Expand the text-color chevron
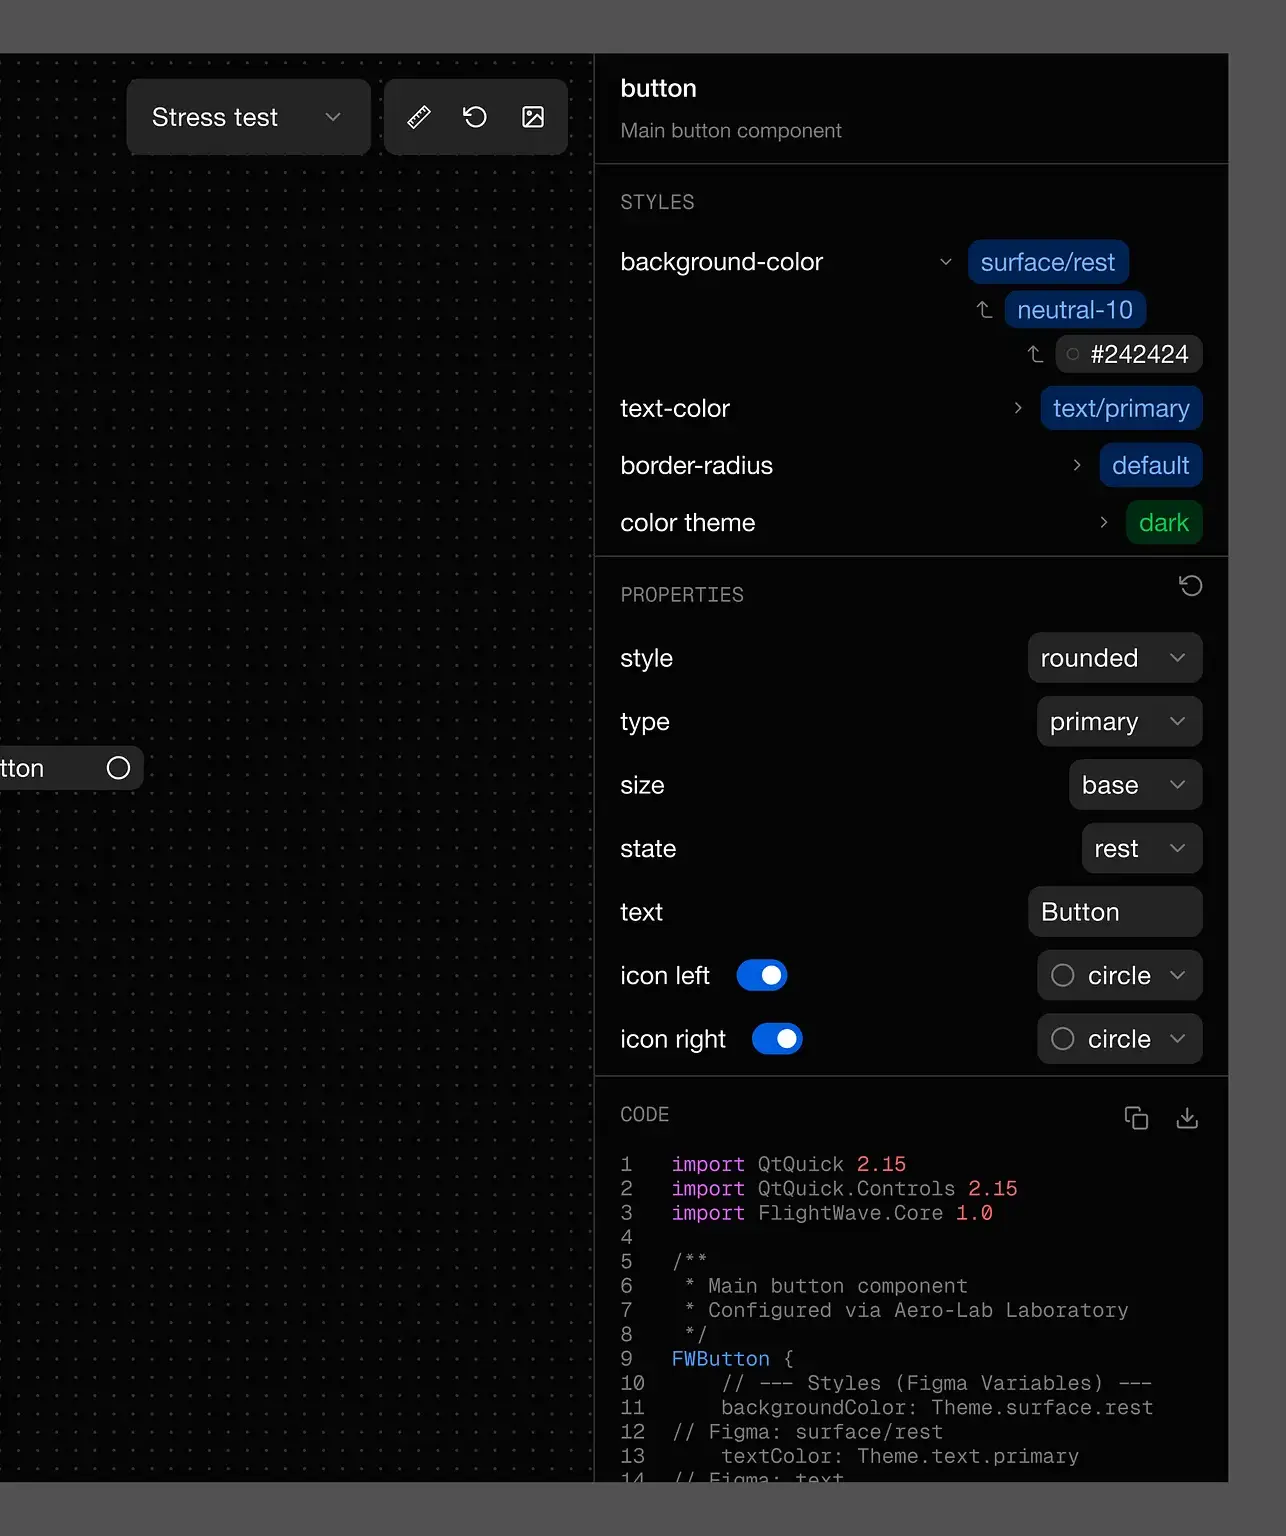Image resolution: width=1286 pixels, height=1536 pixels. pyautogui.click(x=1018, y=408)
